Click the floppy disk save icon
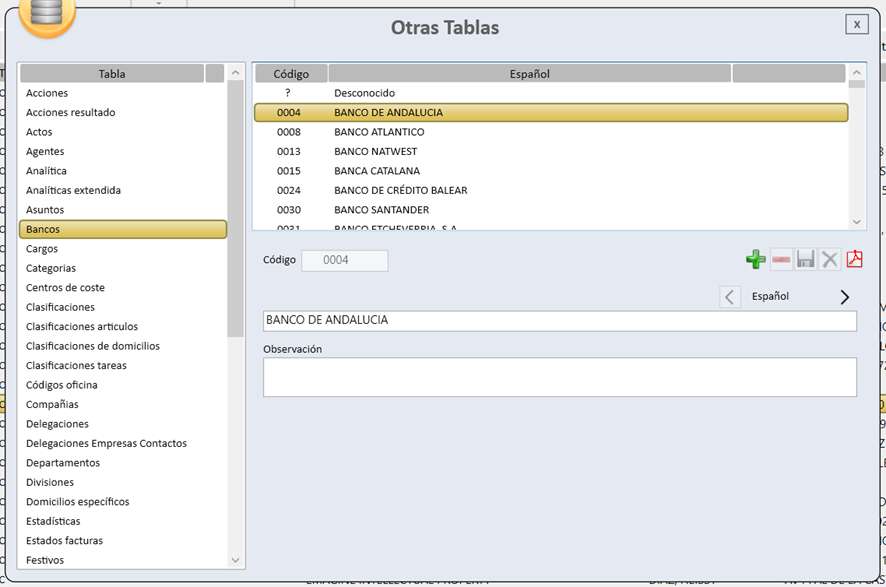Viewport: 886px width, 587px height. point(806,260)
